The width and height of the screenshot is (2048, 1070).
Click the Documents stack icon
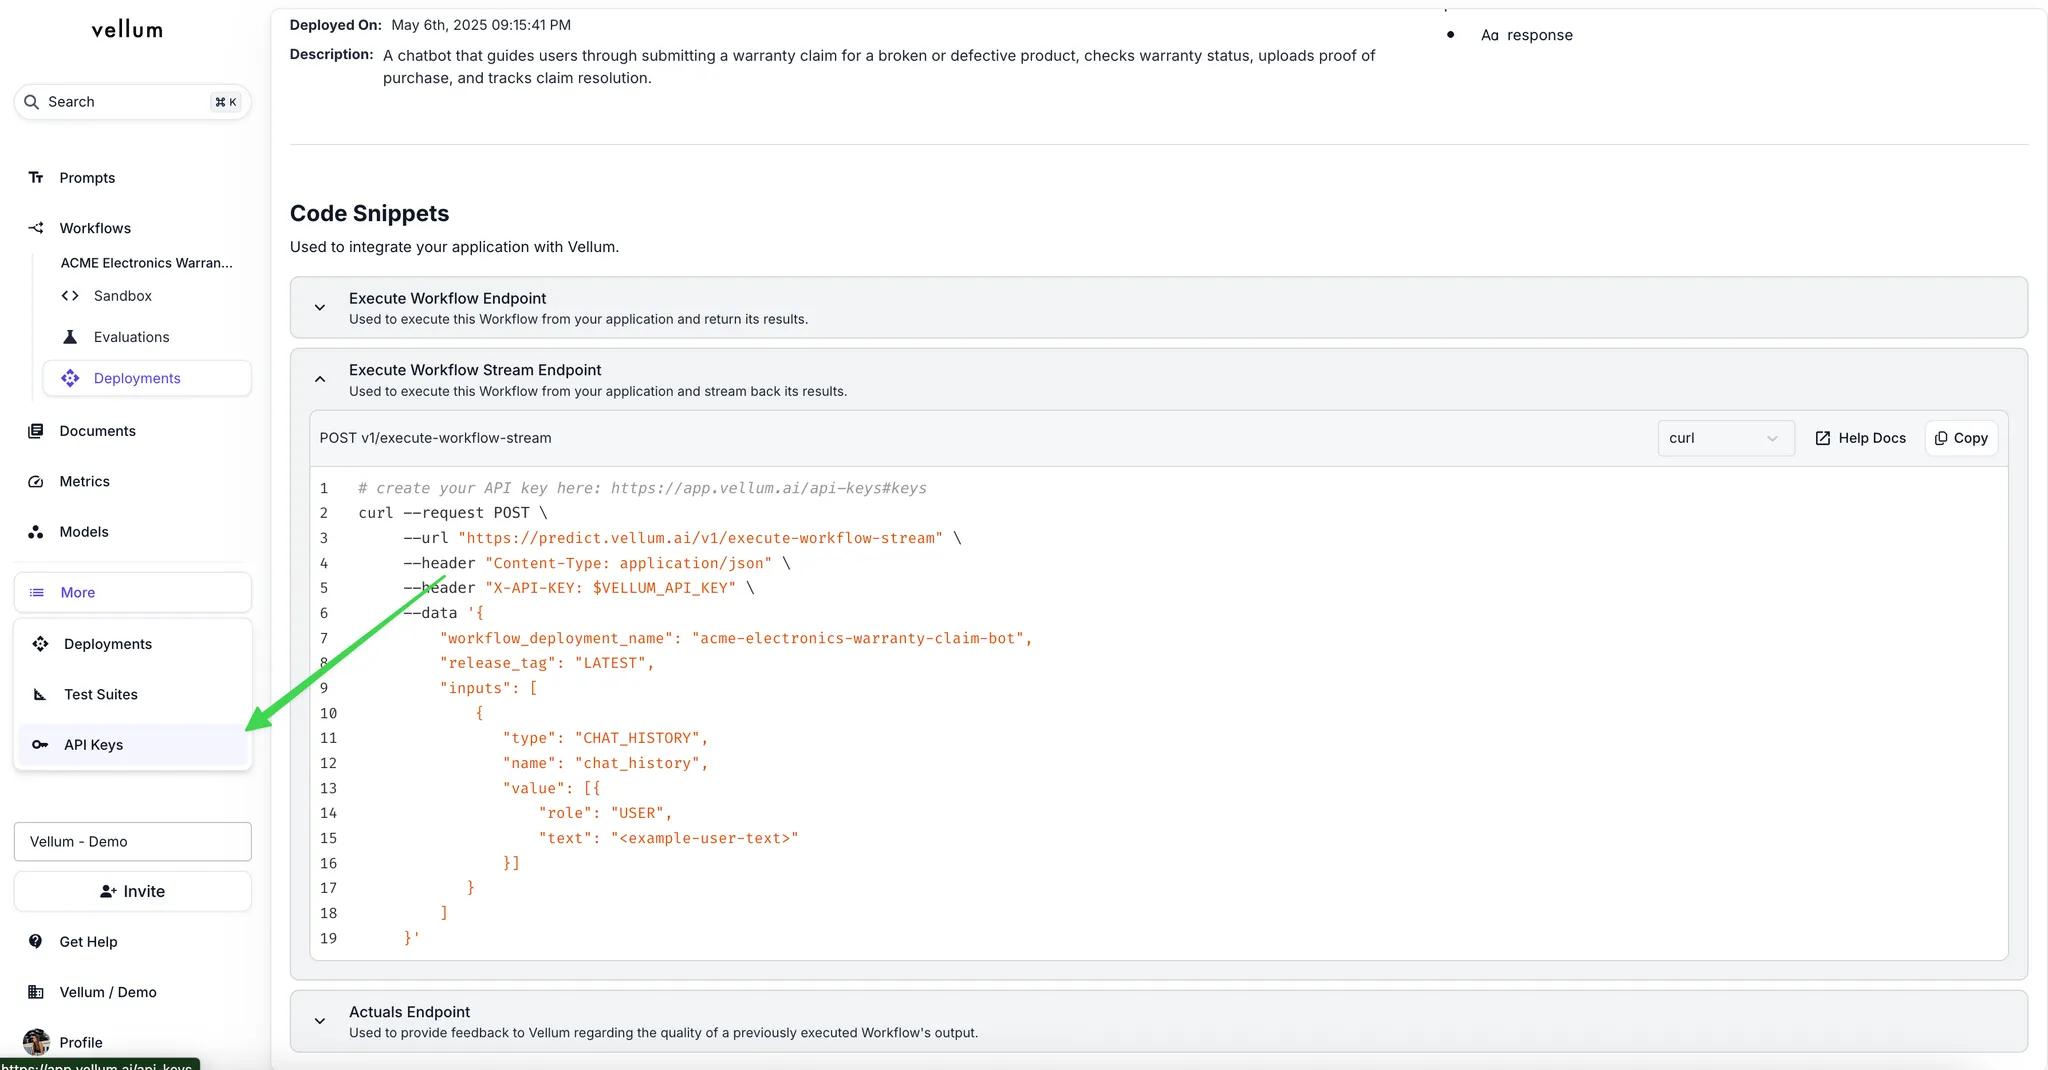pos(36,431)
